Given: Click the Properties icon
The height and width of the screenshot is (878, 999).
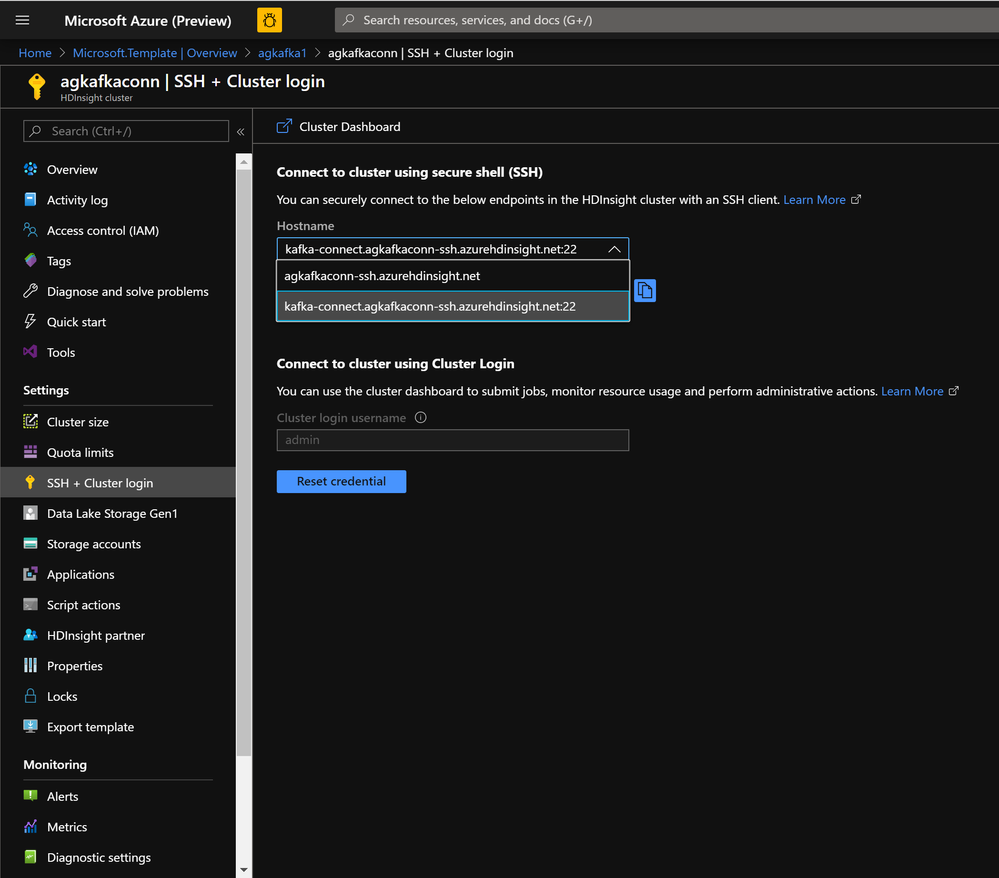Looking at the screenshot, I should click(30, 665).
